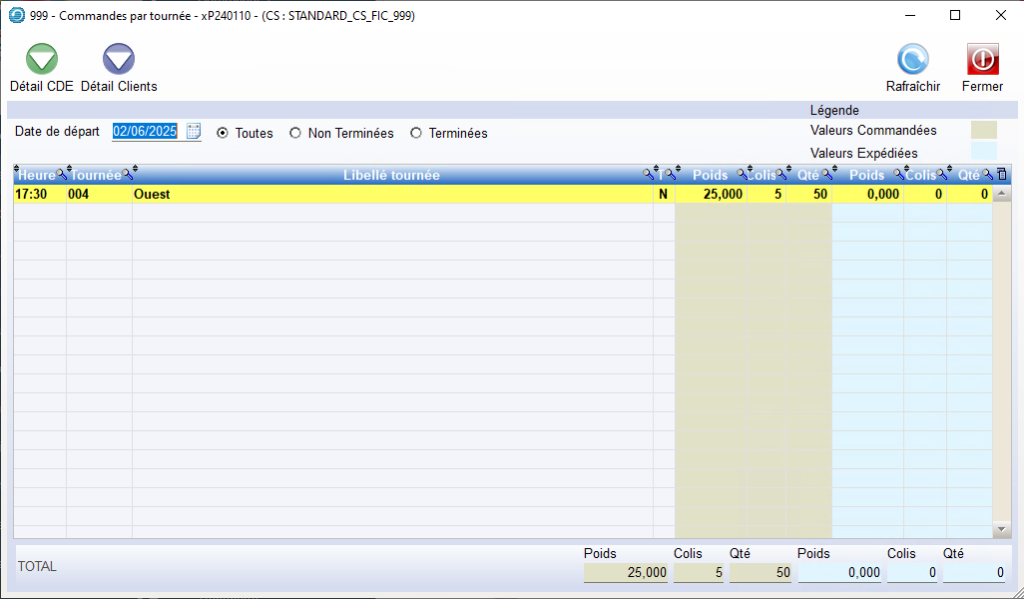Viewport: 1024px width, 599px height.
Task: Select the Terminées radio button
Action: click(416, 133)
